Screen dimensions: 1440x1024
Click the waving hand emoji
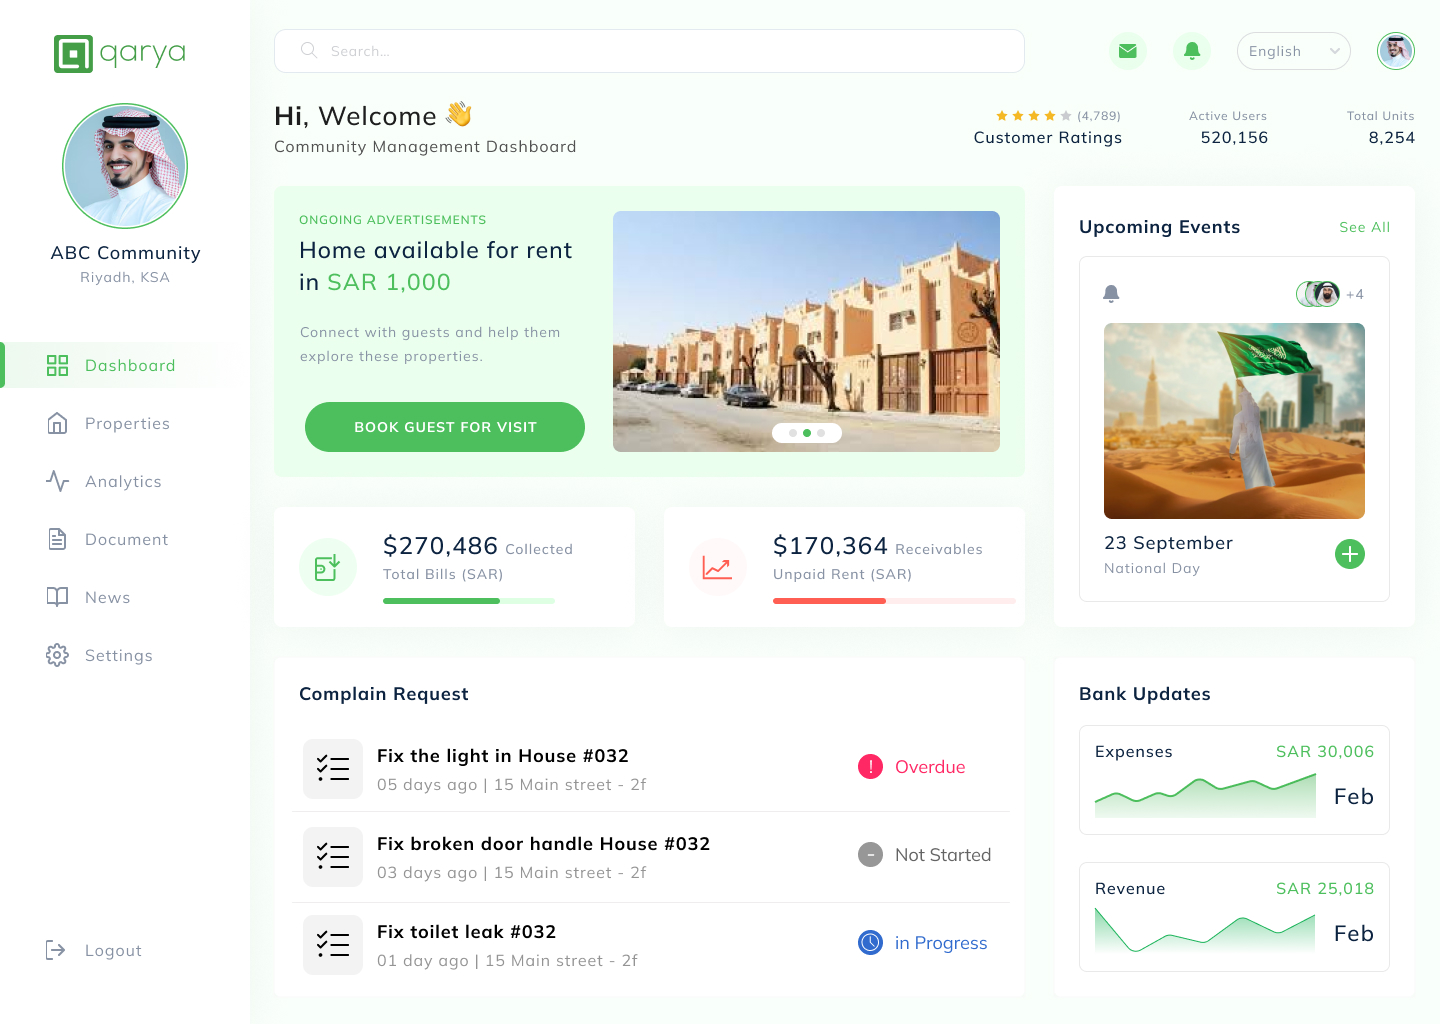pos(459,115)
